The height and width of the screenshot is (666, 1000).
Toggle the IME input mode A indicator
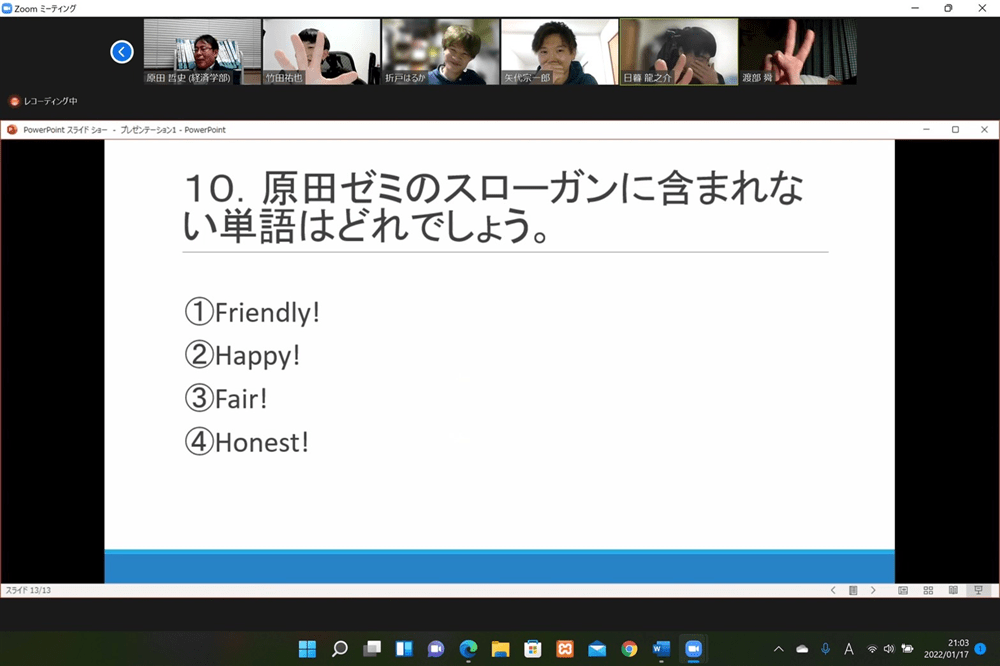click(849, 649)
